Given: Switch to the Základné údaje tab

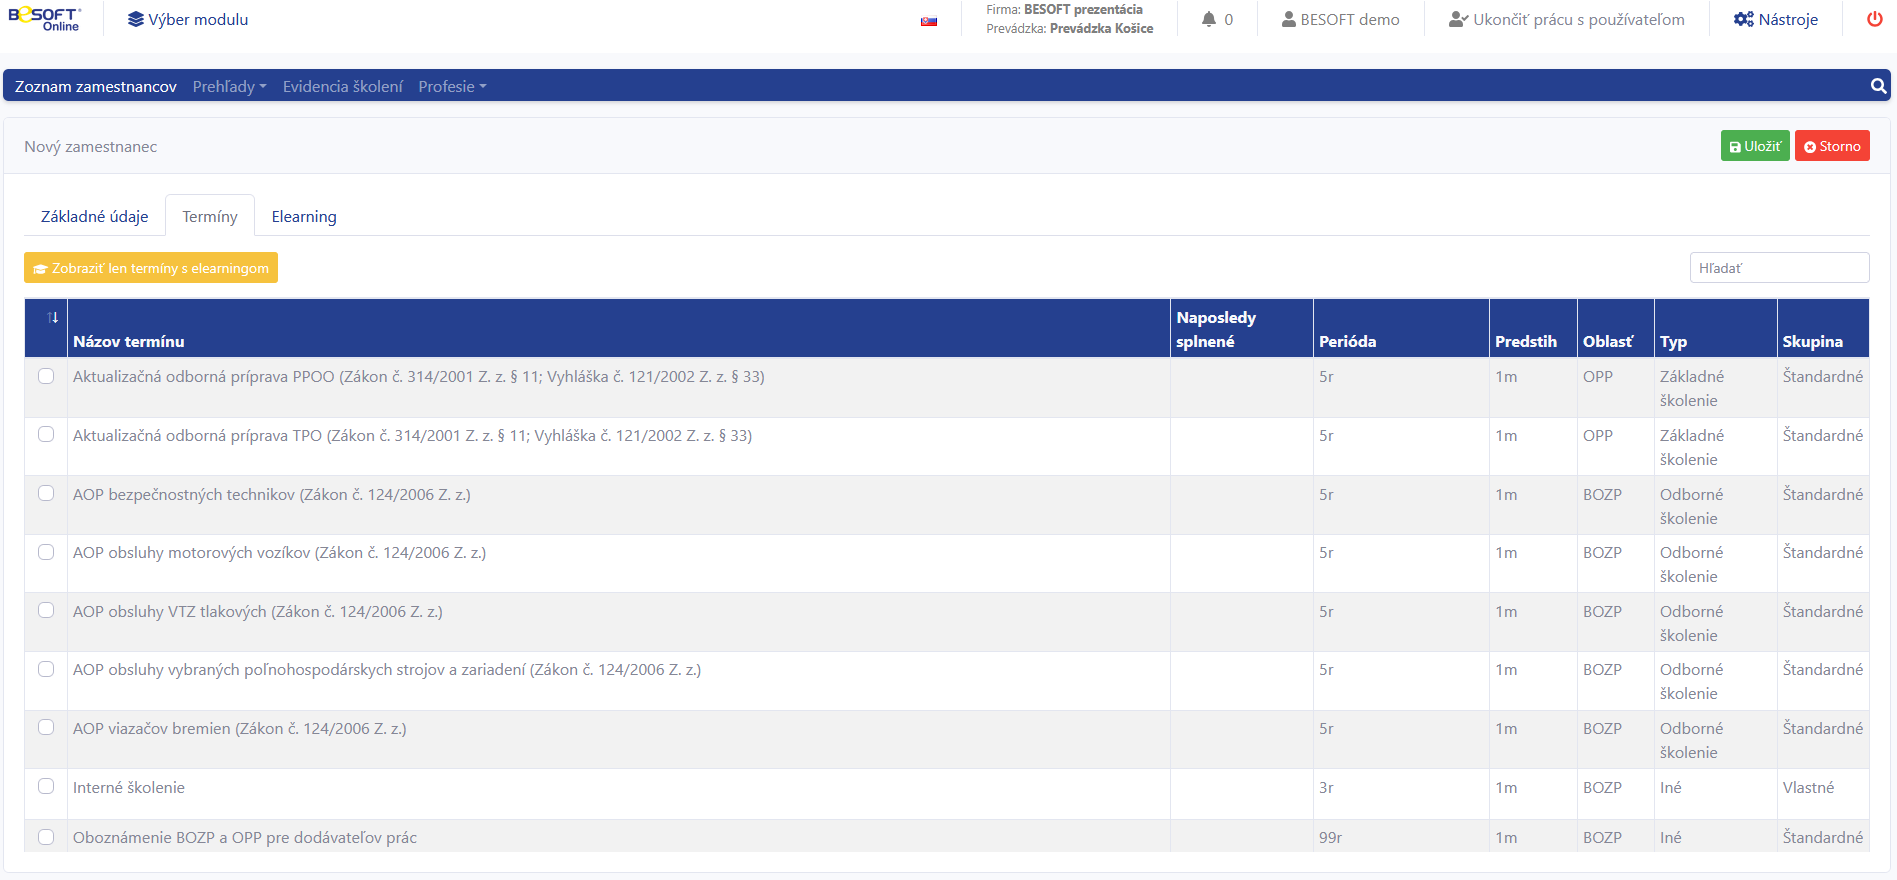Looking at the screenshot, I should point(94,217).
